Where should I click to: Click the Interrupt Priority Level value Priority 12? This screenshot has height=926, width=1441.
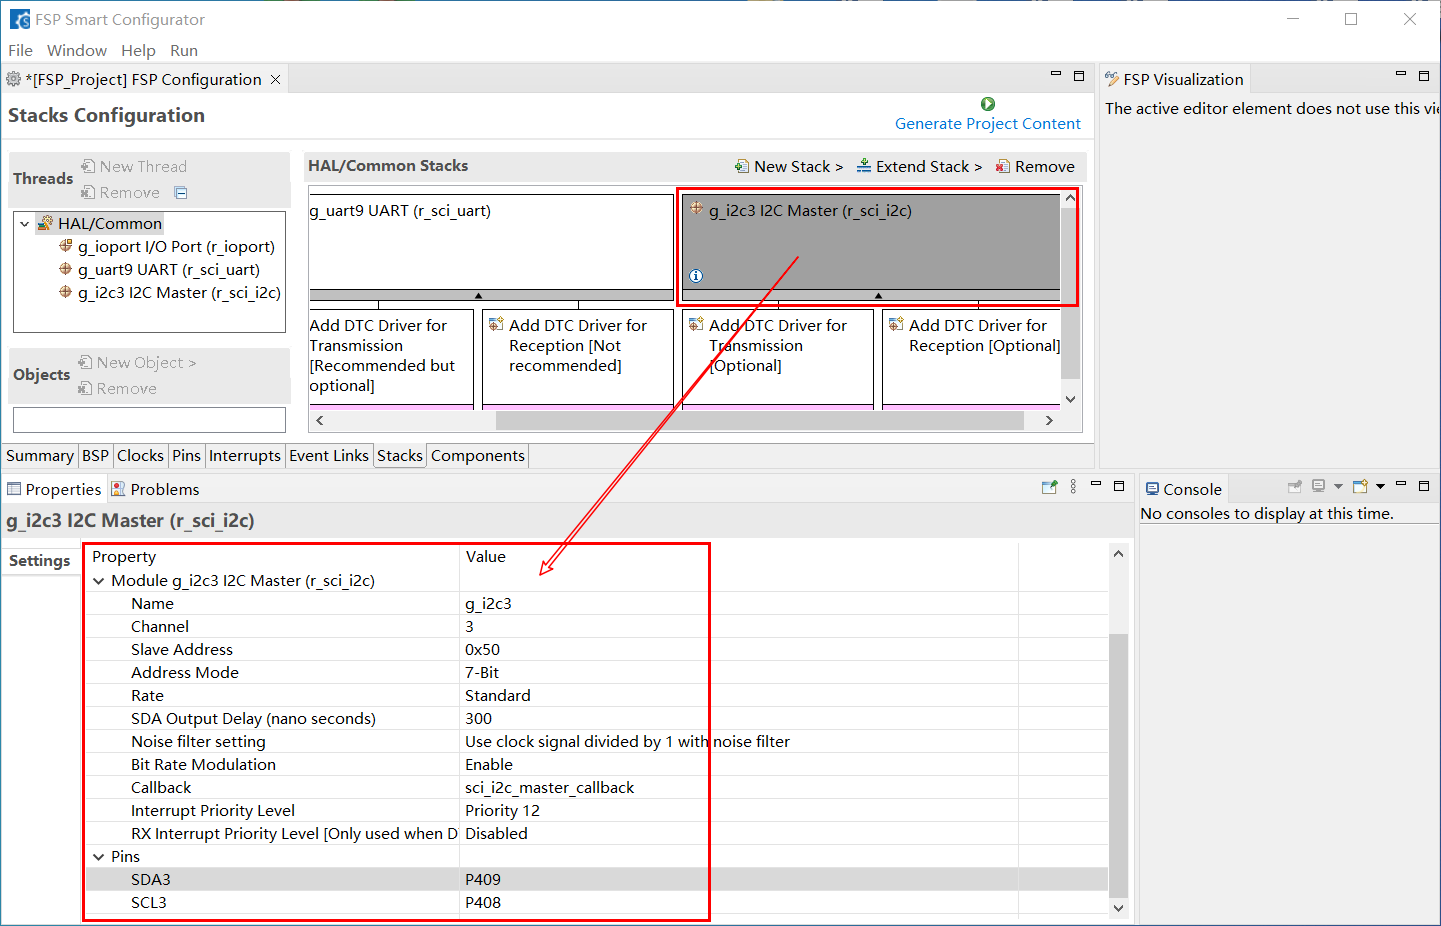click(502, 810)
